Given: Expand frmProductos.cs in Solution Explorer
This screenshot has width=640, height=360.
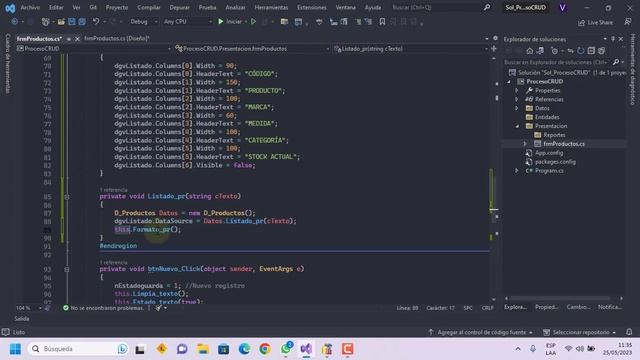Looking at the screenshot, I should [525, 144].
